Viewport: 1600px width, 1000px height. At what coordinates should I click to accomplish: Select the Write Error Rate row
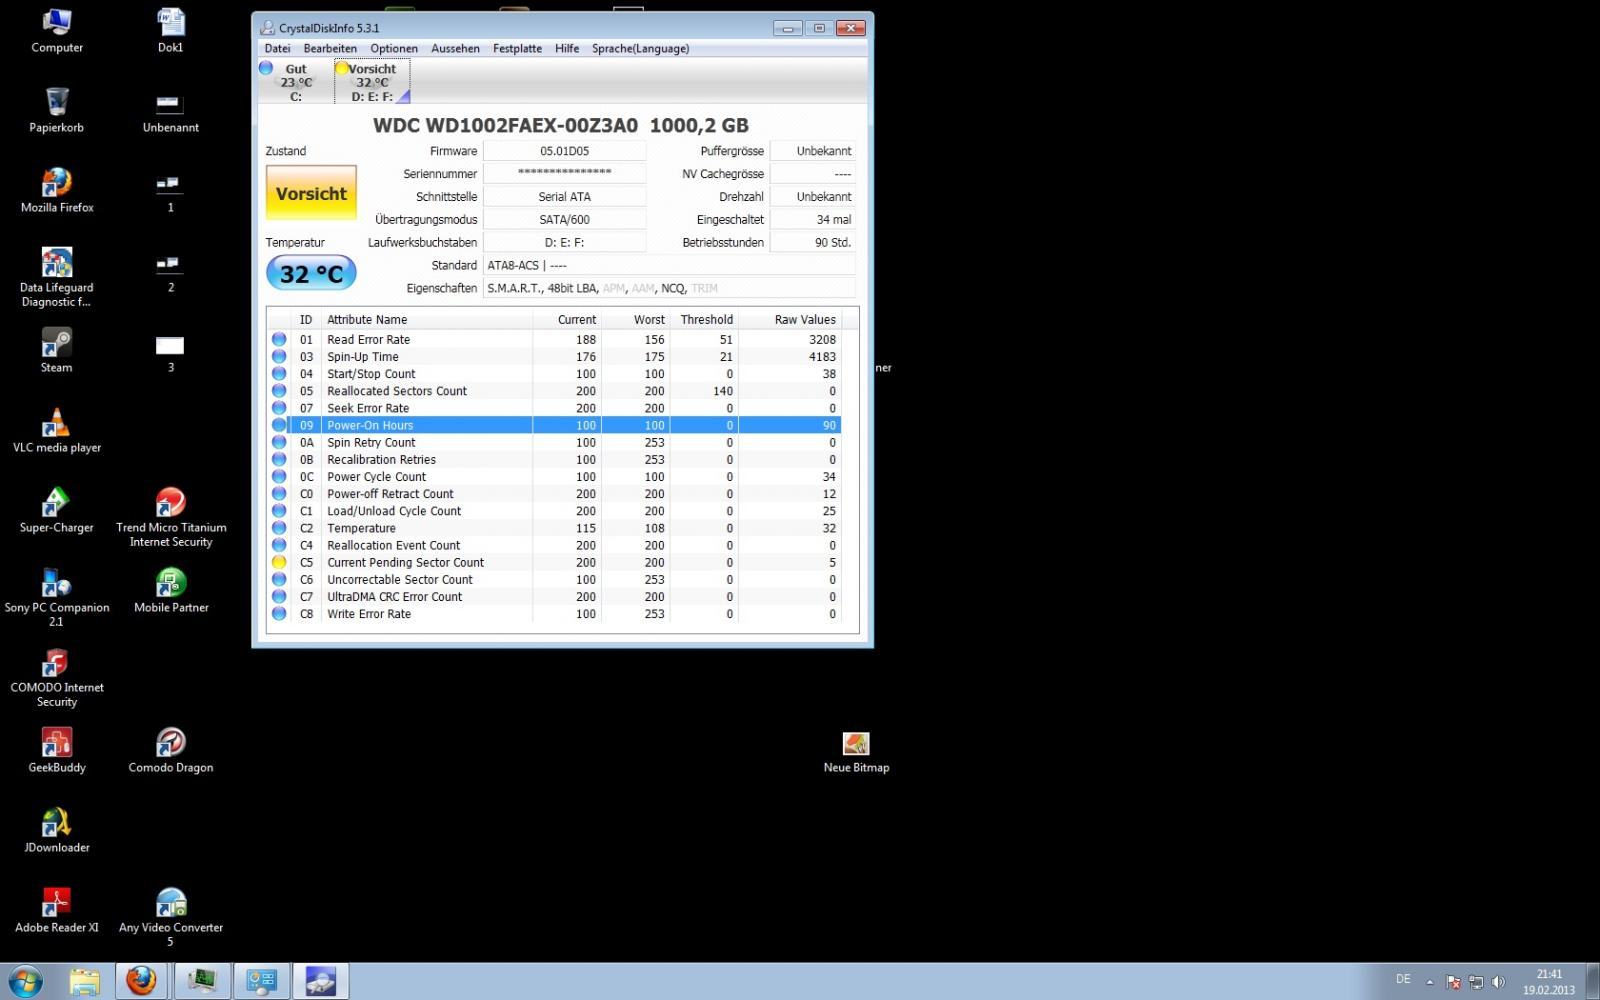[554, 614]
